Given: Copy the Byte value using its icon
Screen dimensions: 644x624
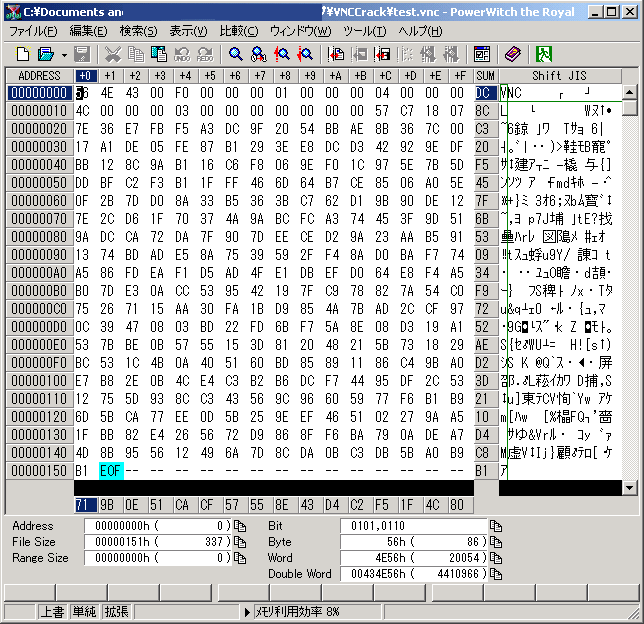Looking at the screenshot, I should [496, 542].
